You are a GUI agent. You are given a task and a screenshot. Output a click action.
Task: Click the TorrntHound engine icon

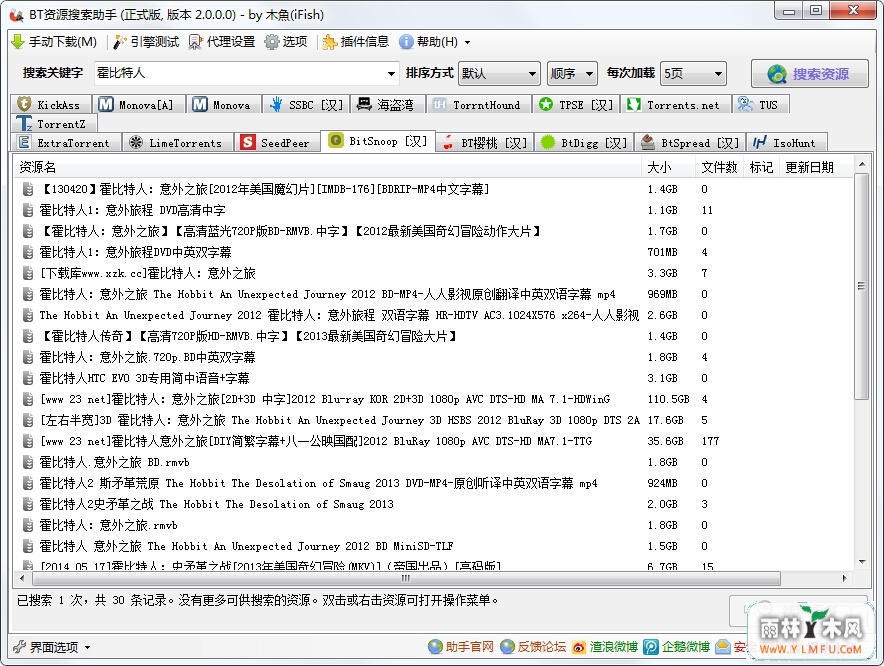coord(440,104)
